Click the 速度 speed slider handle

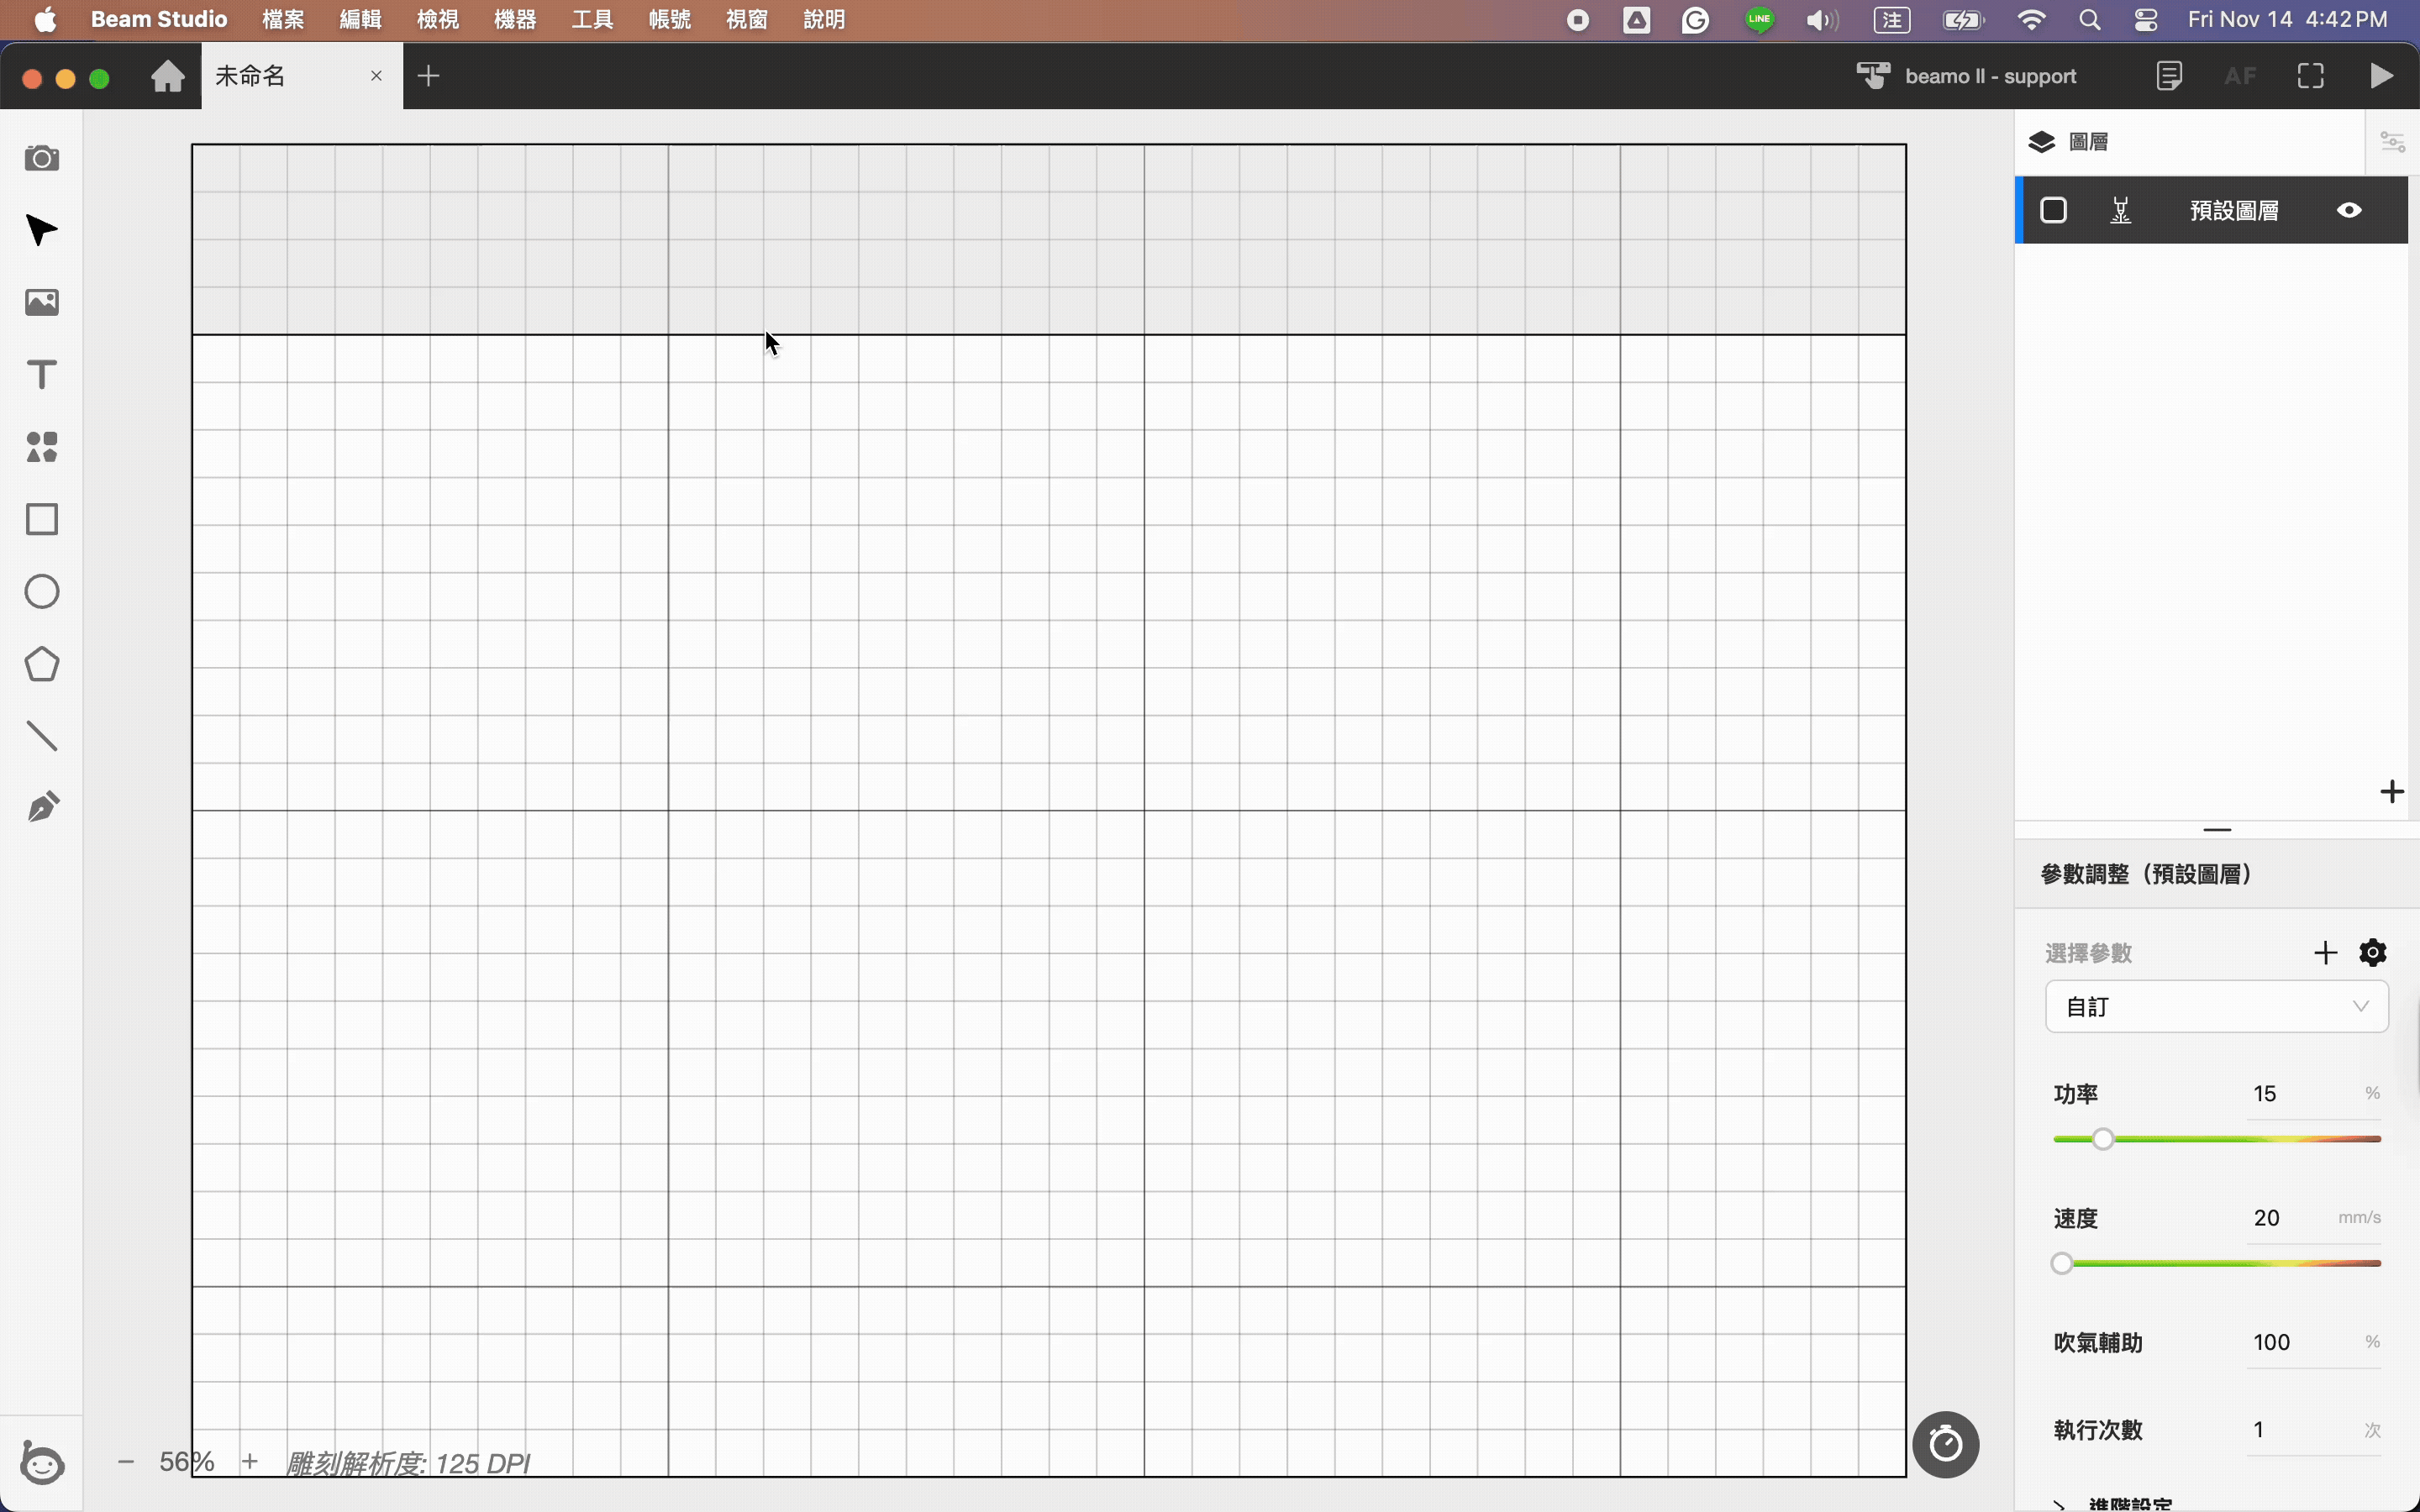(2062, 1263)
